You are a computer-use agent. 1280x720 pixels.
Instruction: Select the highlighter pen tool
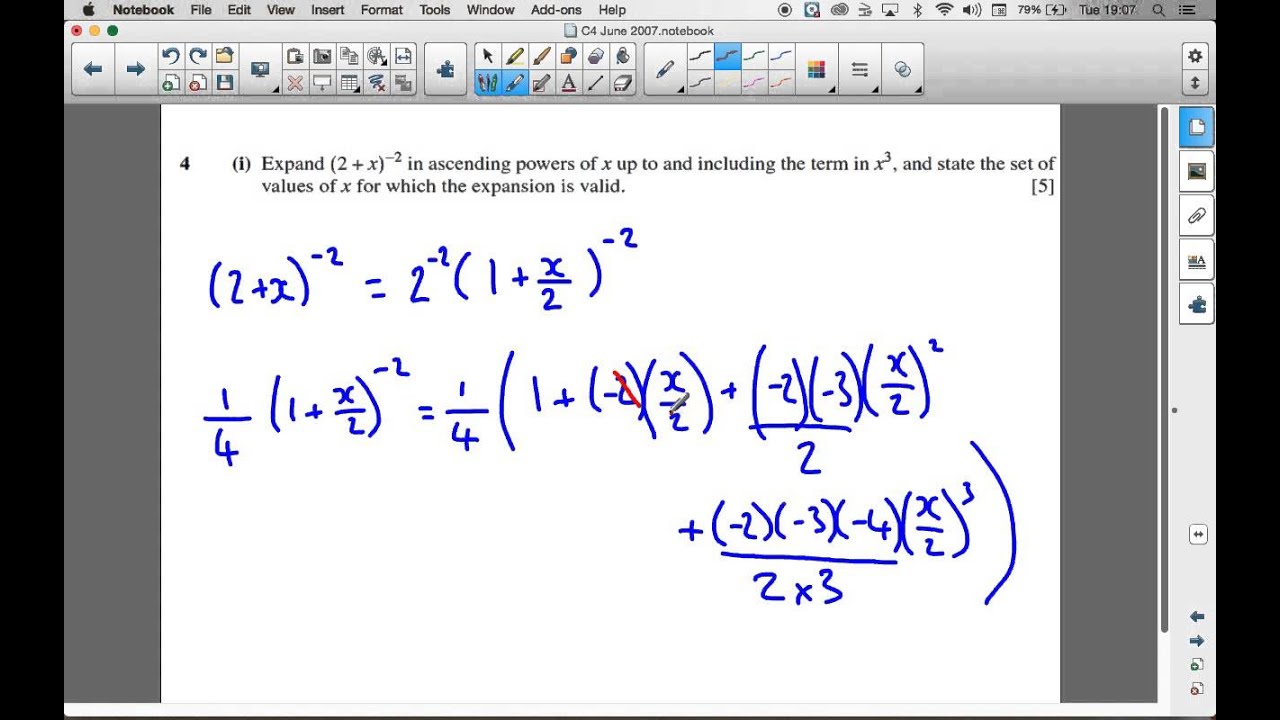[515, 56]
